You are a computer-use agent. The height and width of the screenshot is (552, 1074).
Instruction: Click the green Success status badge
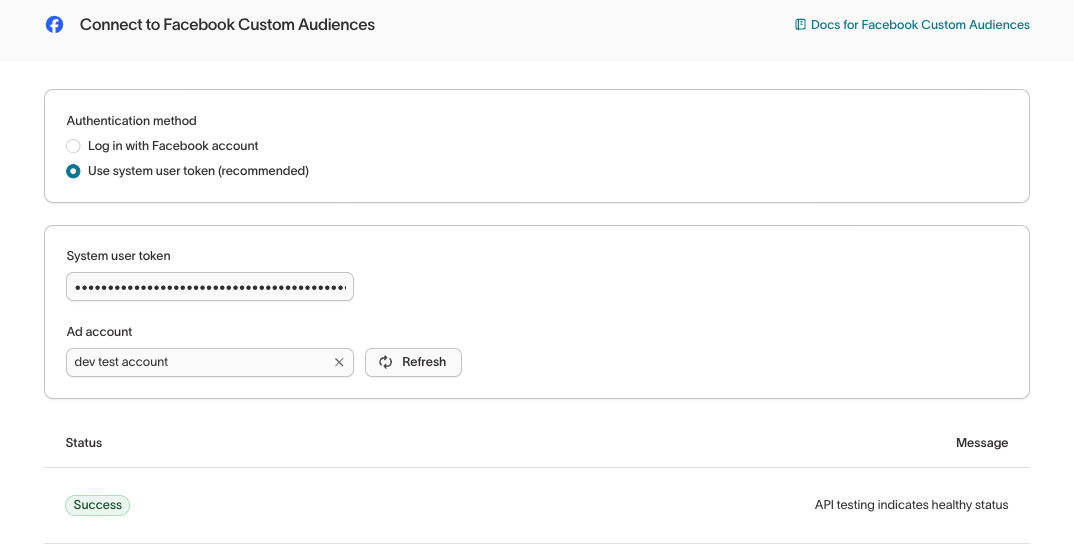click(97, 505)
